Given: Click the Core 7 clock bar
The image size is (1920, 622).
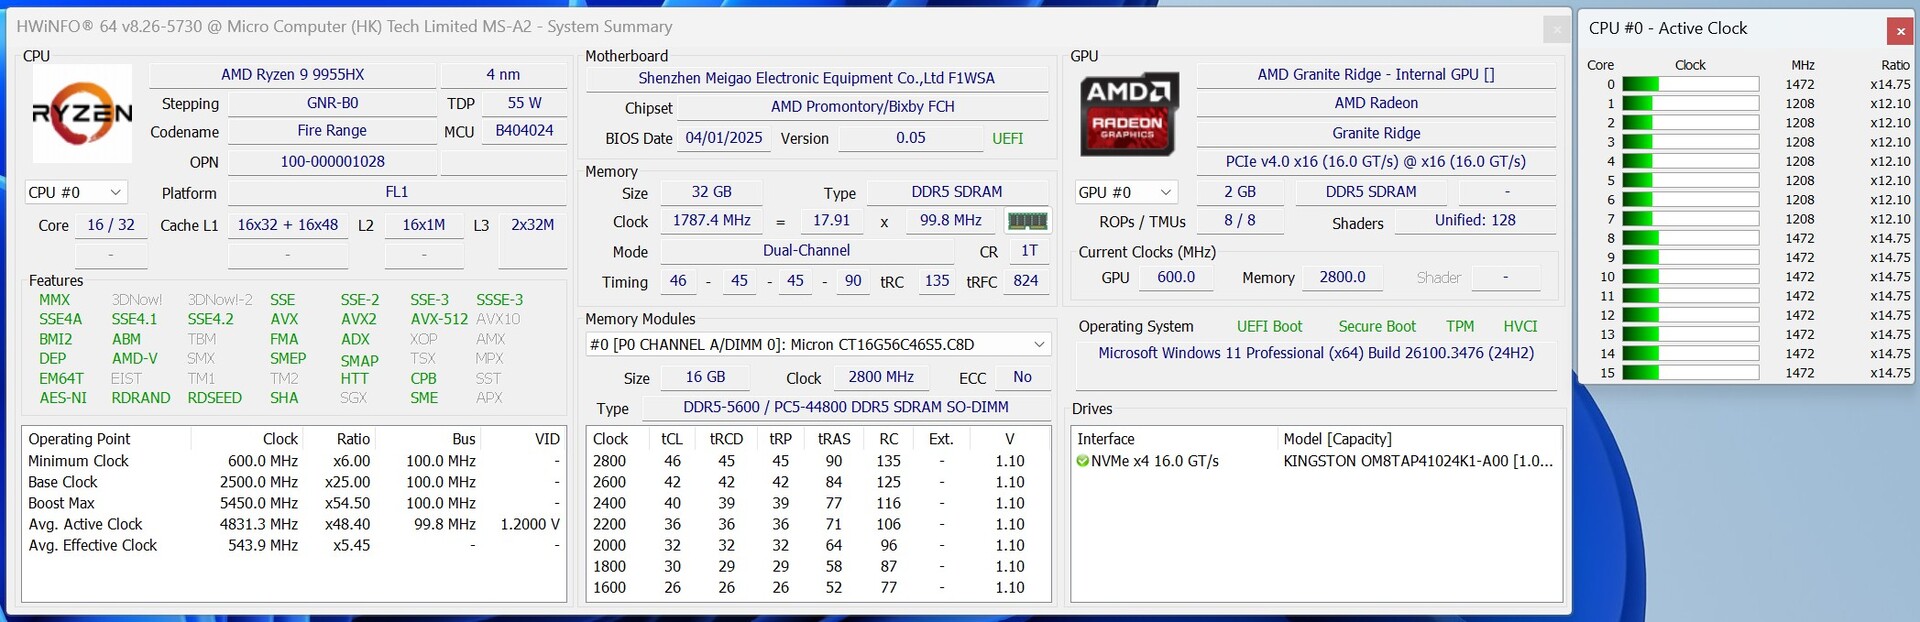Looking at the screenshot, I should 1690,219.
